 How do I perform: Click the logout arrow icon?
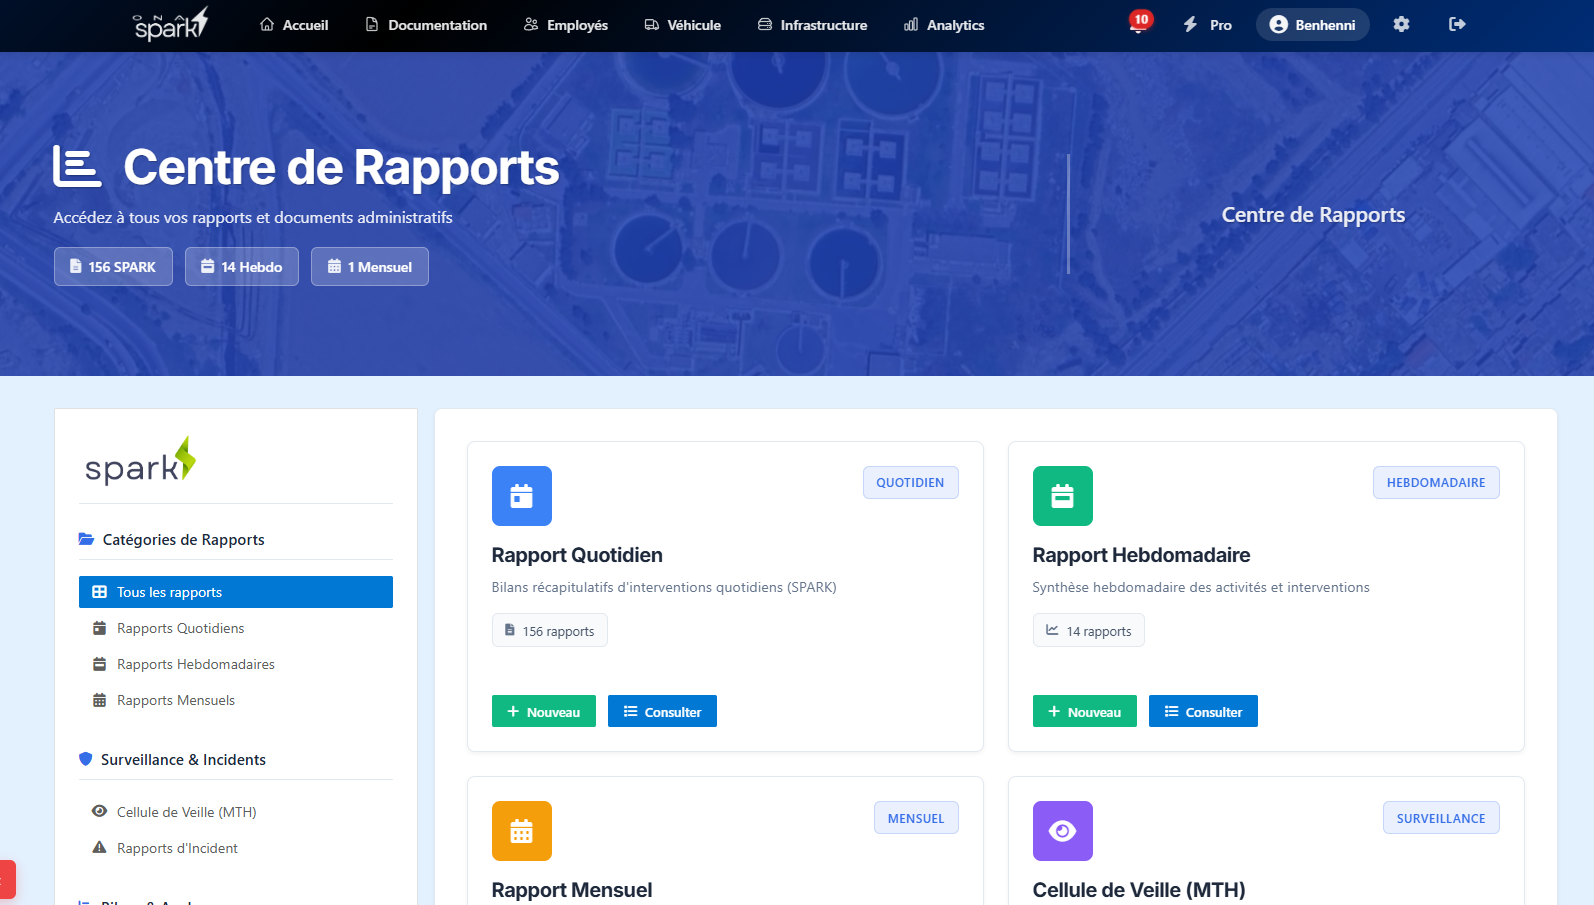[1457, 24]
